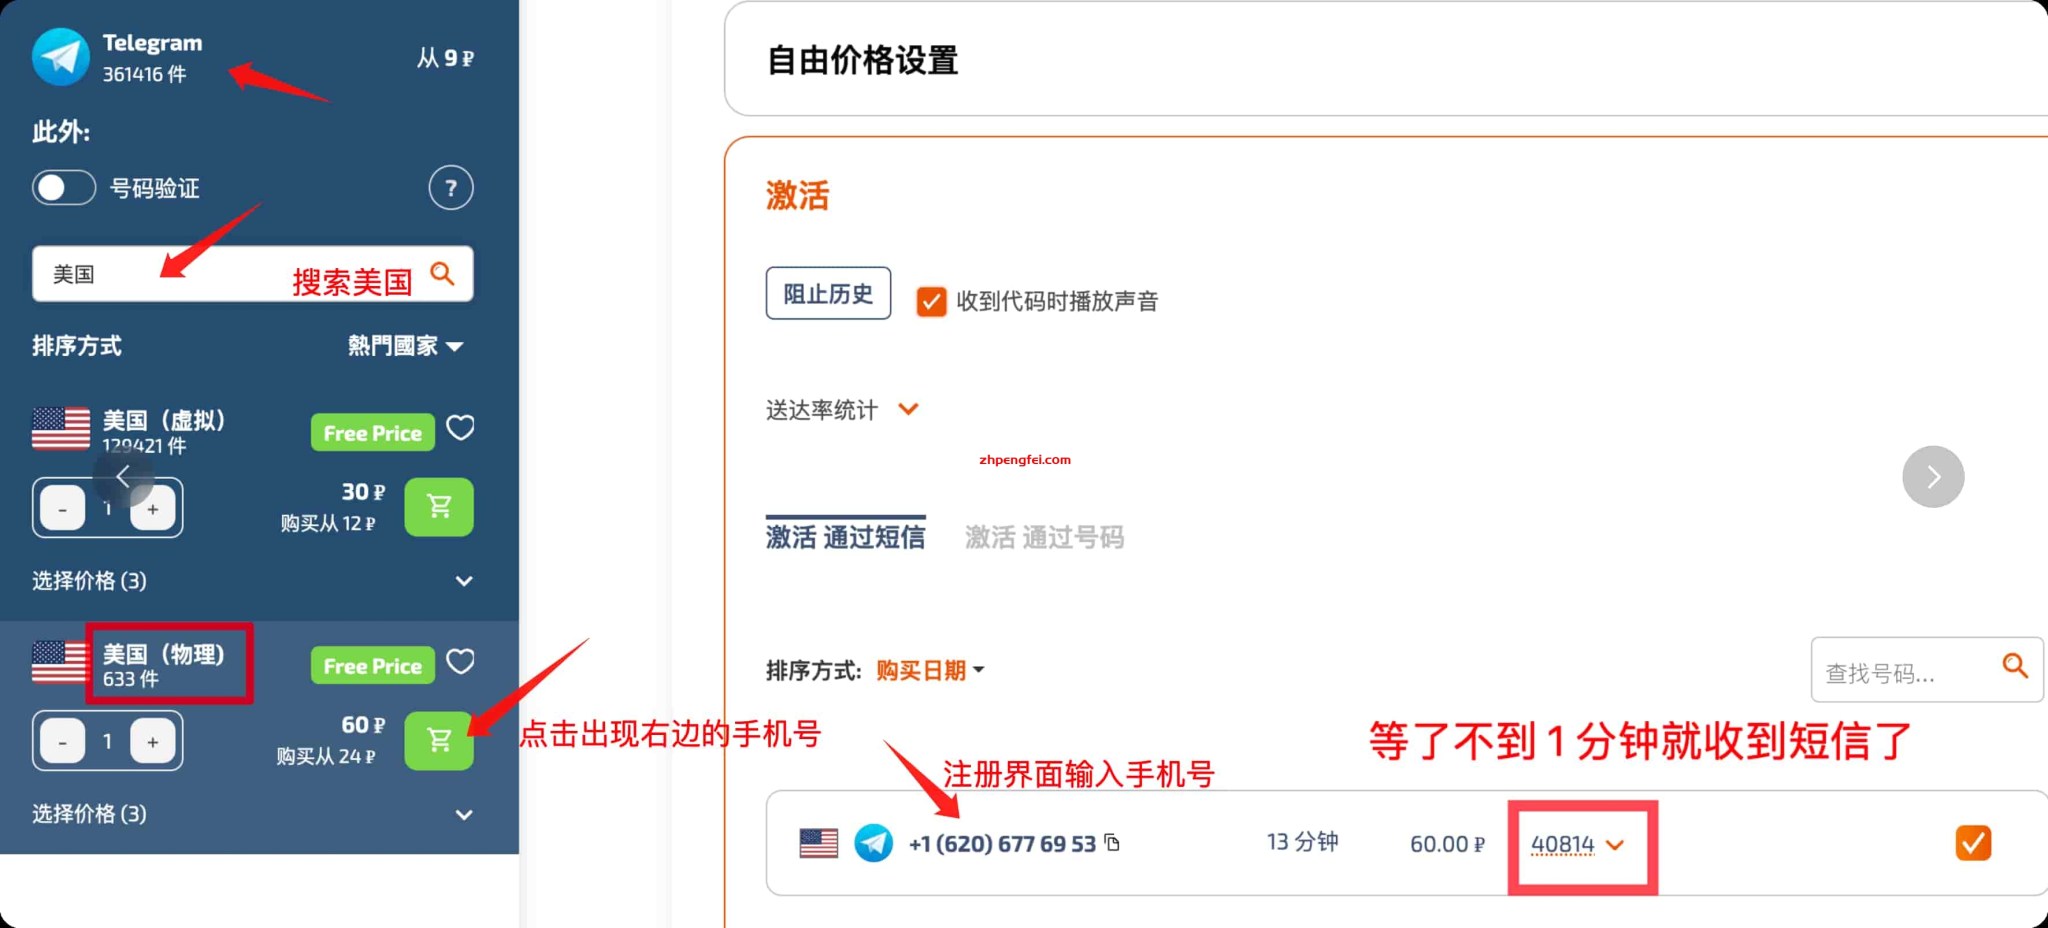This screenshot has width=2048, height=928.
Task: Expand 选择价格 (3) under 美国（物理）
Action: pyautogui.click(x=252, y=814)
